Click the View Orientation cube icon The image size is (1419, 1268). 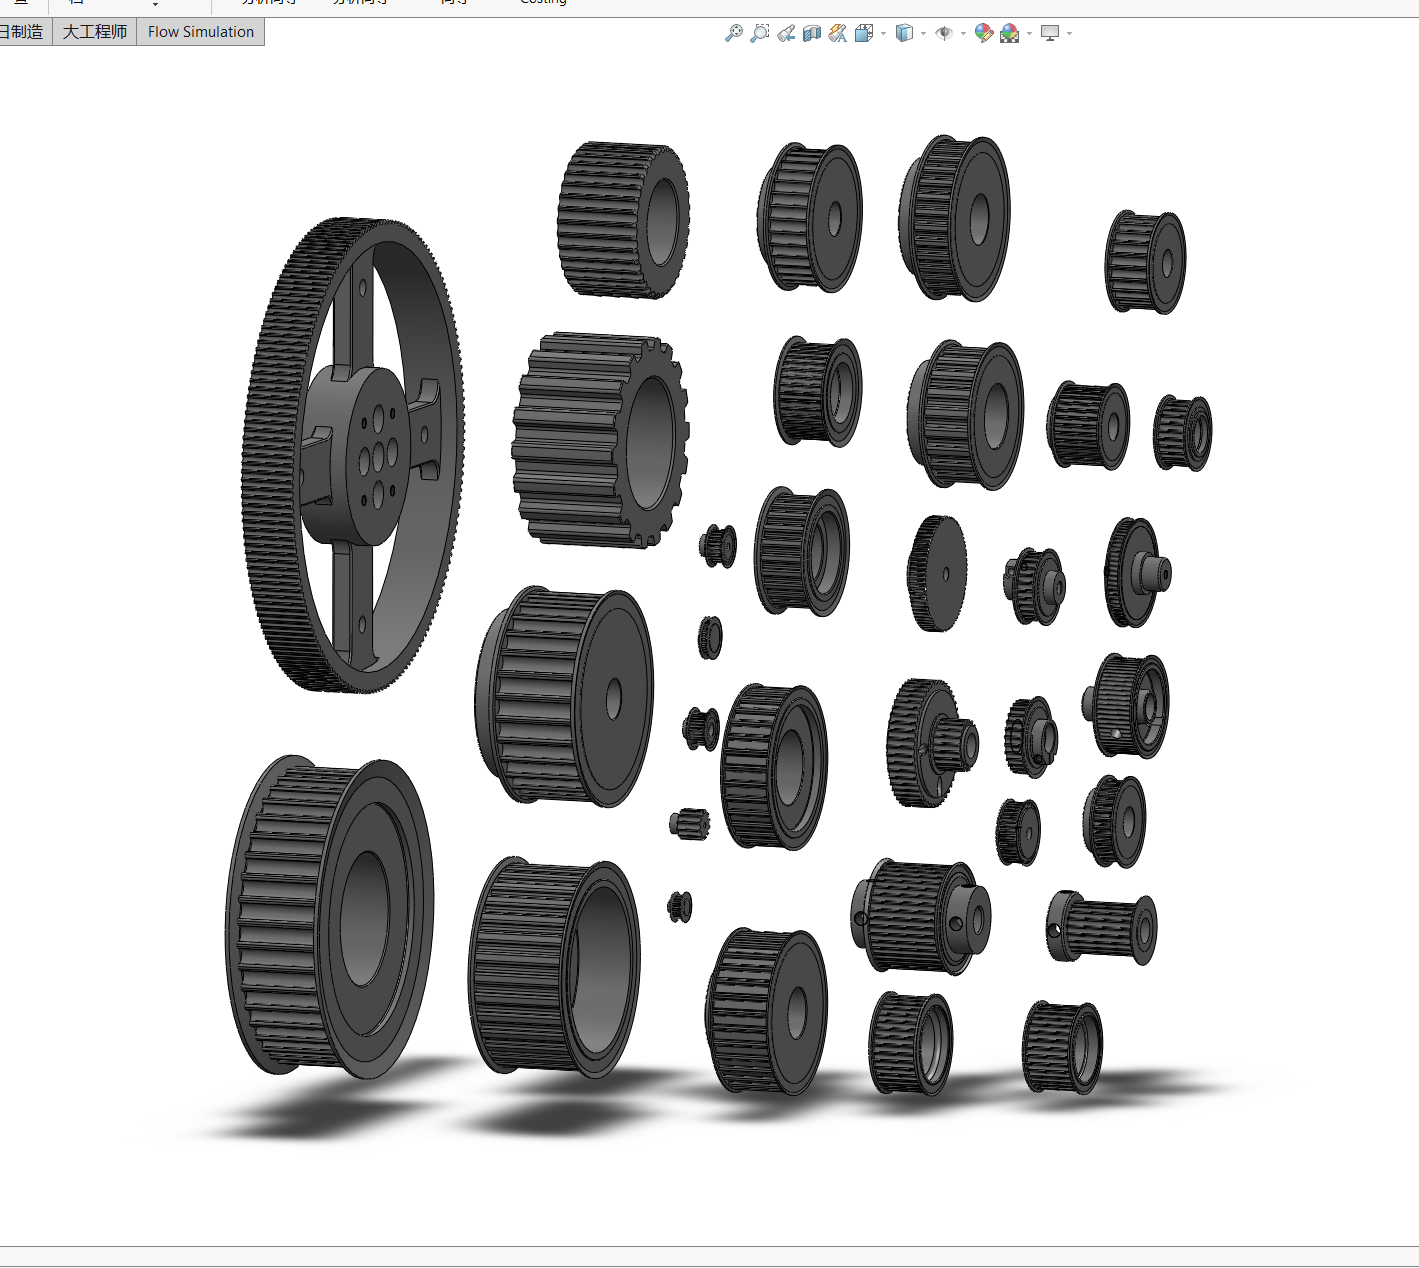tap(865, 33)
